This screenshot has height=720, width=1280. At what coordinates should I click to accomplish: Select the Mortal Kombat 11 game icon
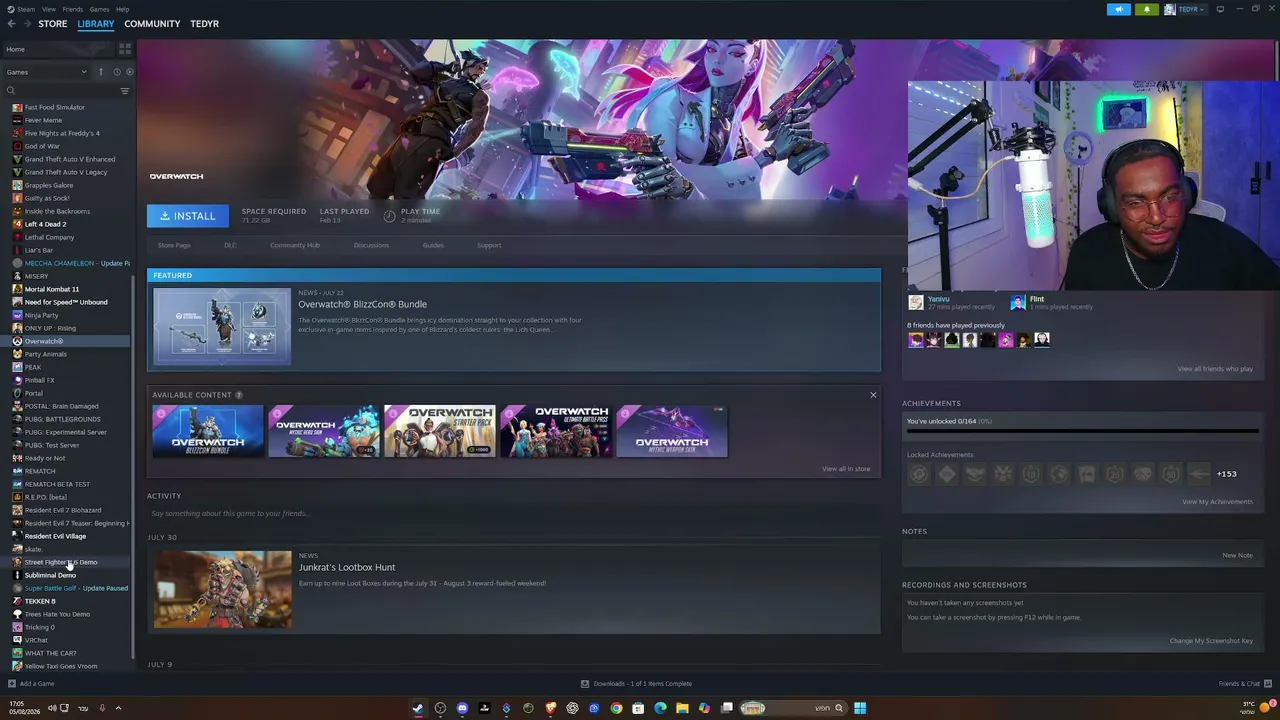(x=17, y=289)
